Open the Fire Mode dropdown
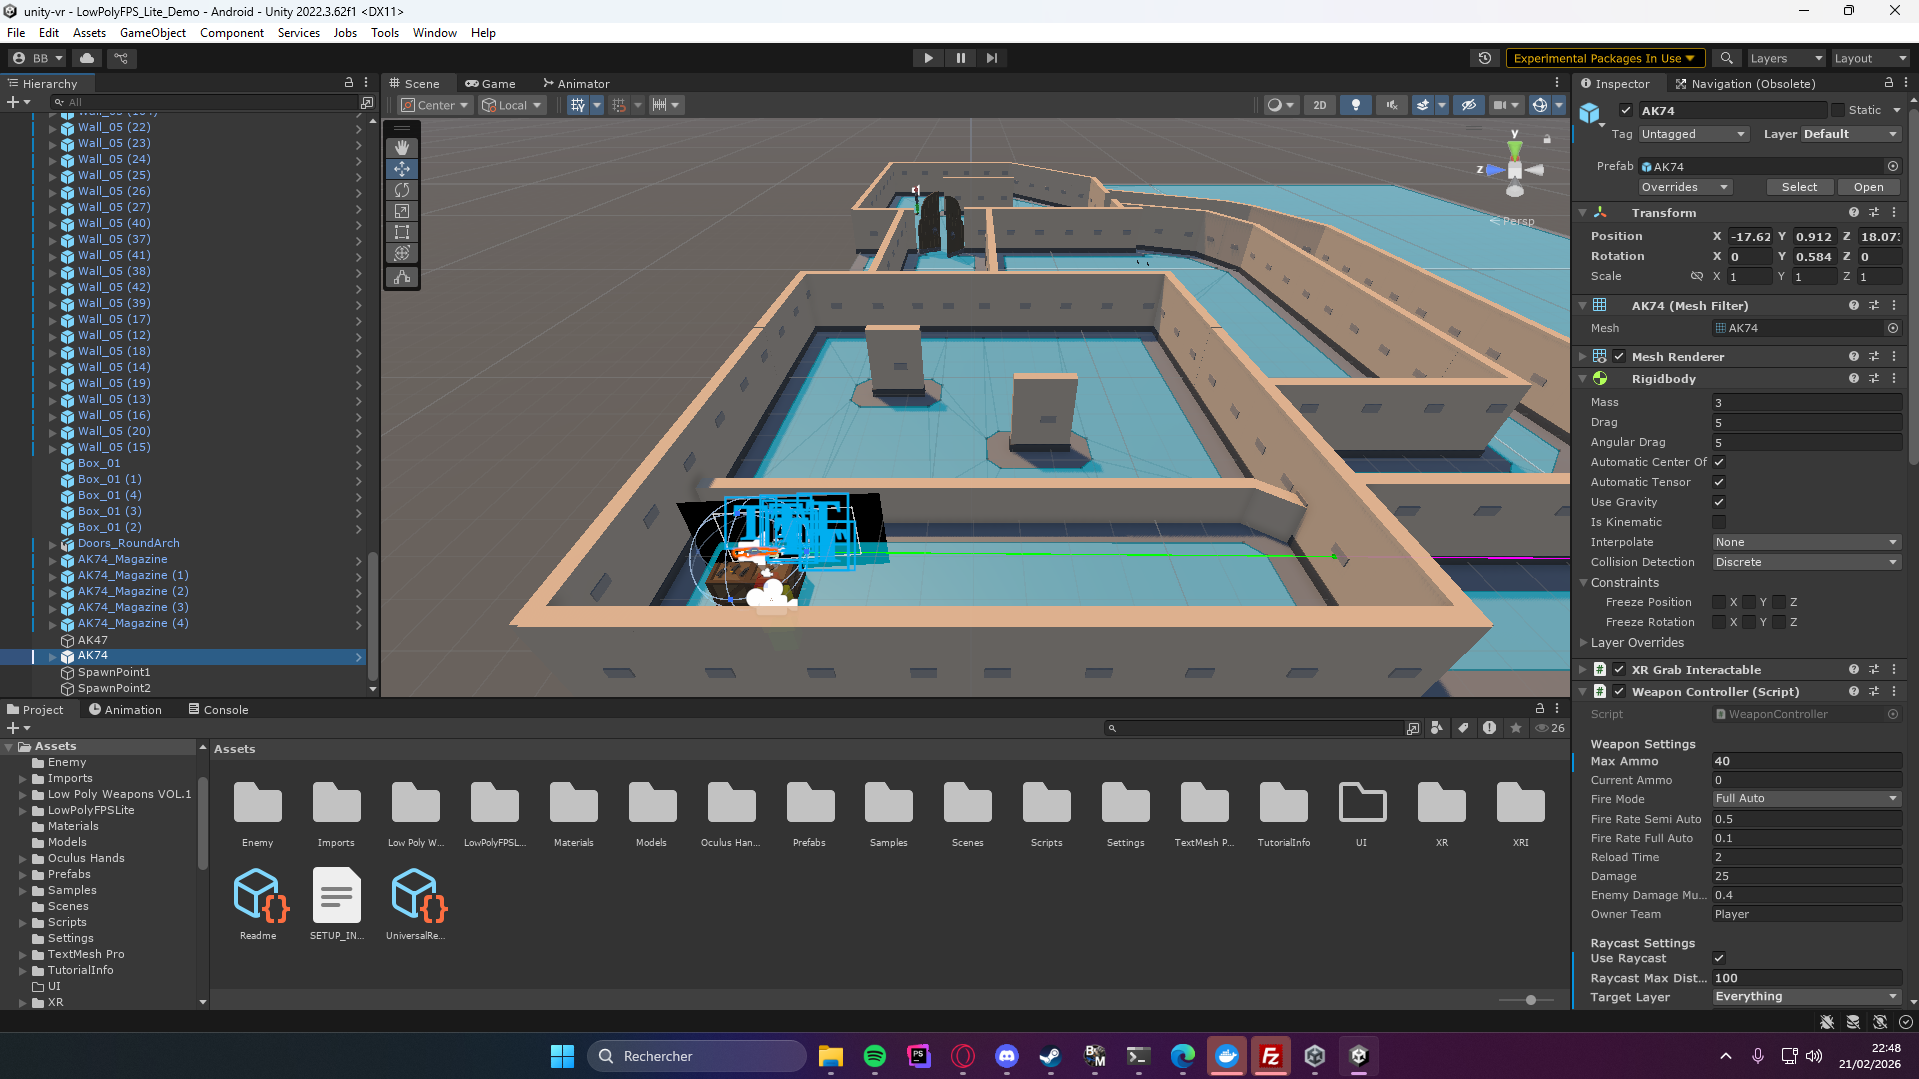The width and height of the screenshot is (1919, 1079). pos(1806,799)
